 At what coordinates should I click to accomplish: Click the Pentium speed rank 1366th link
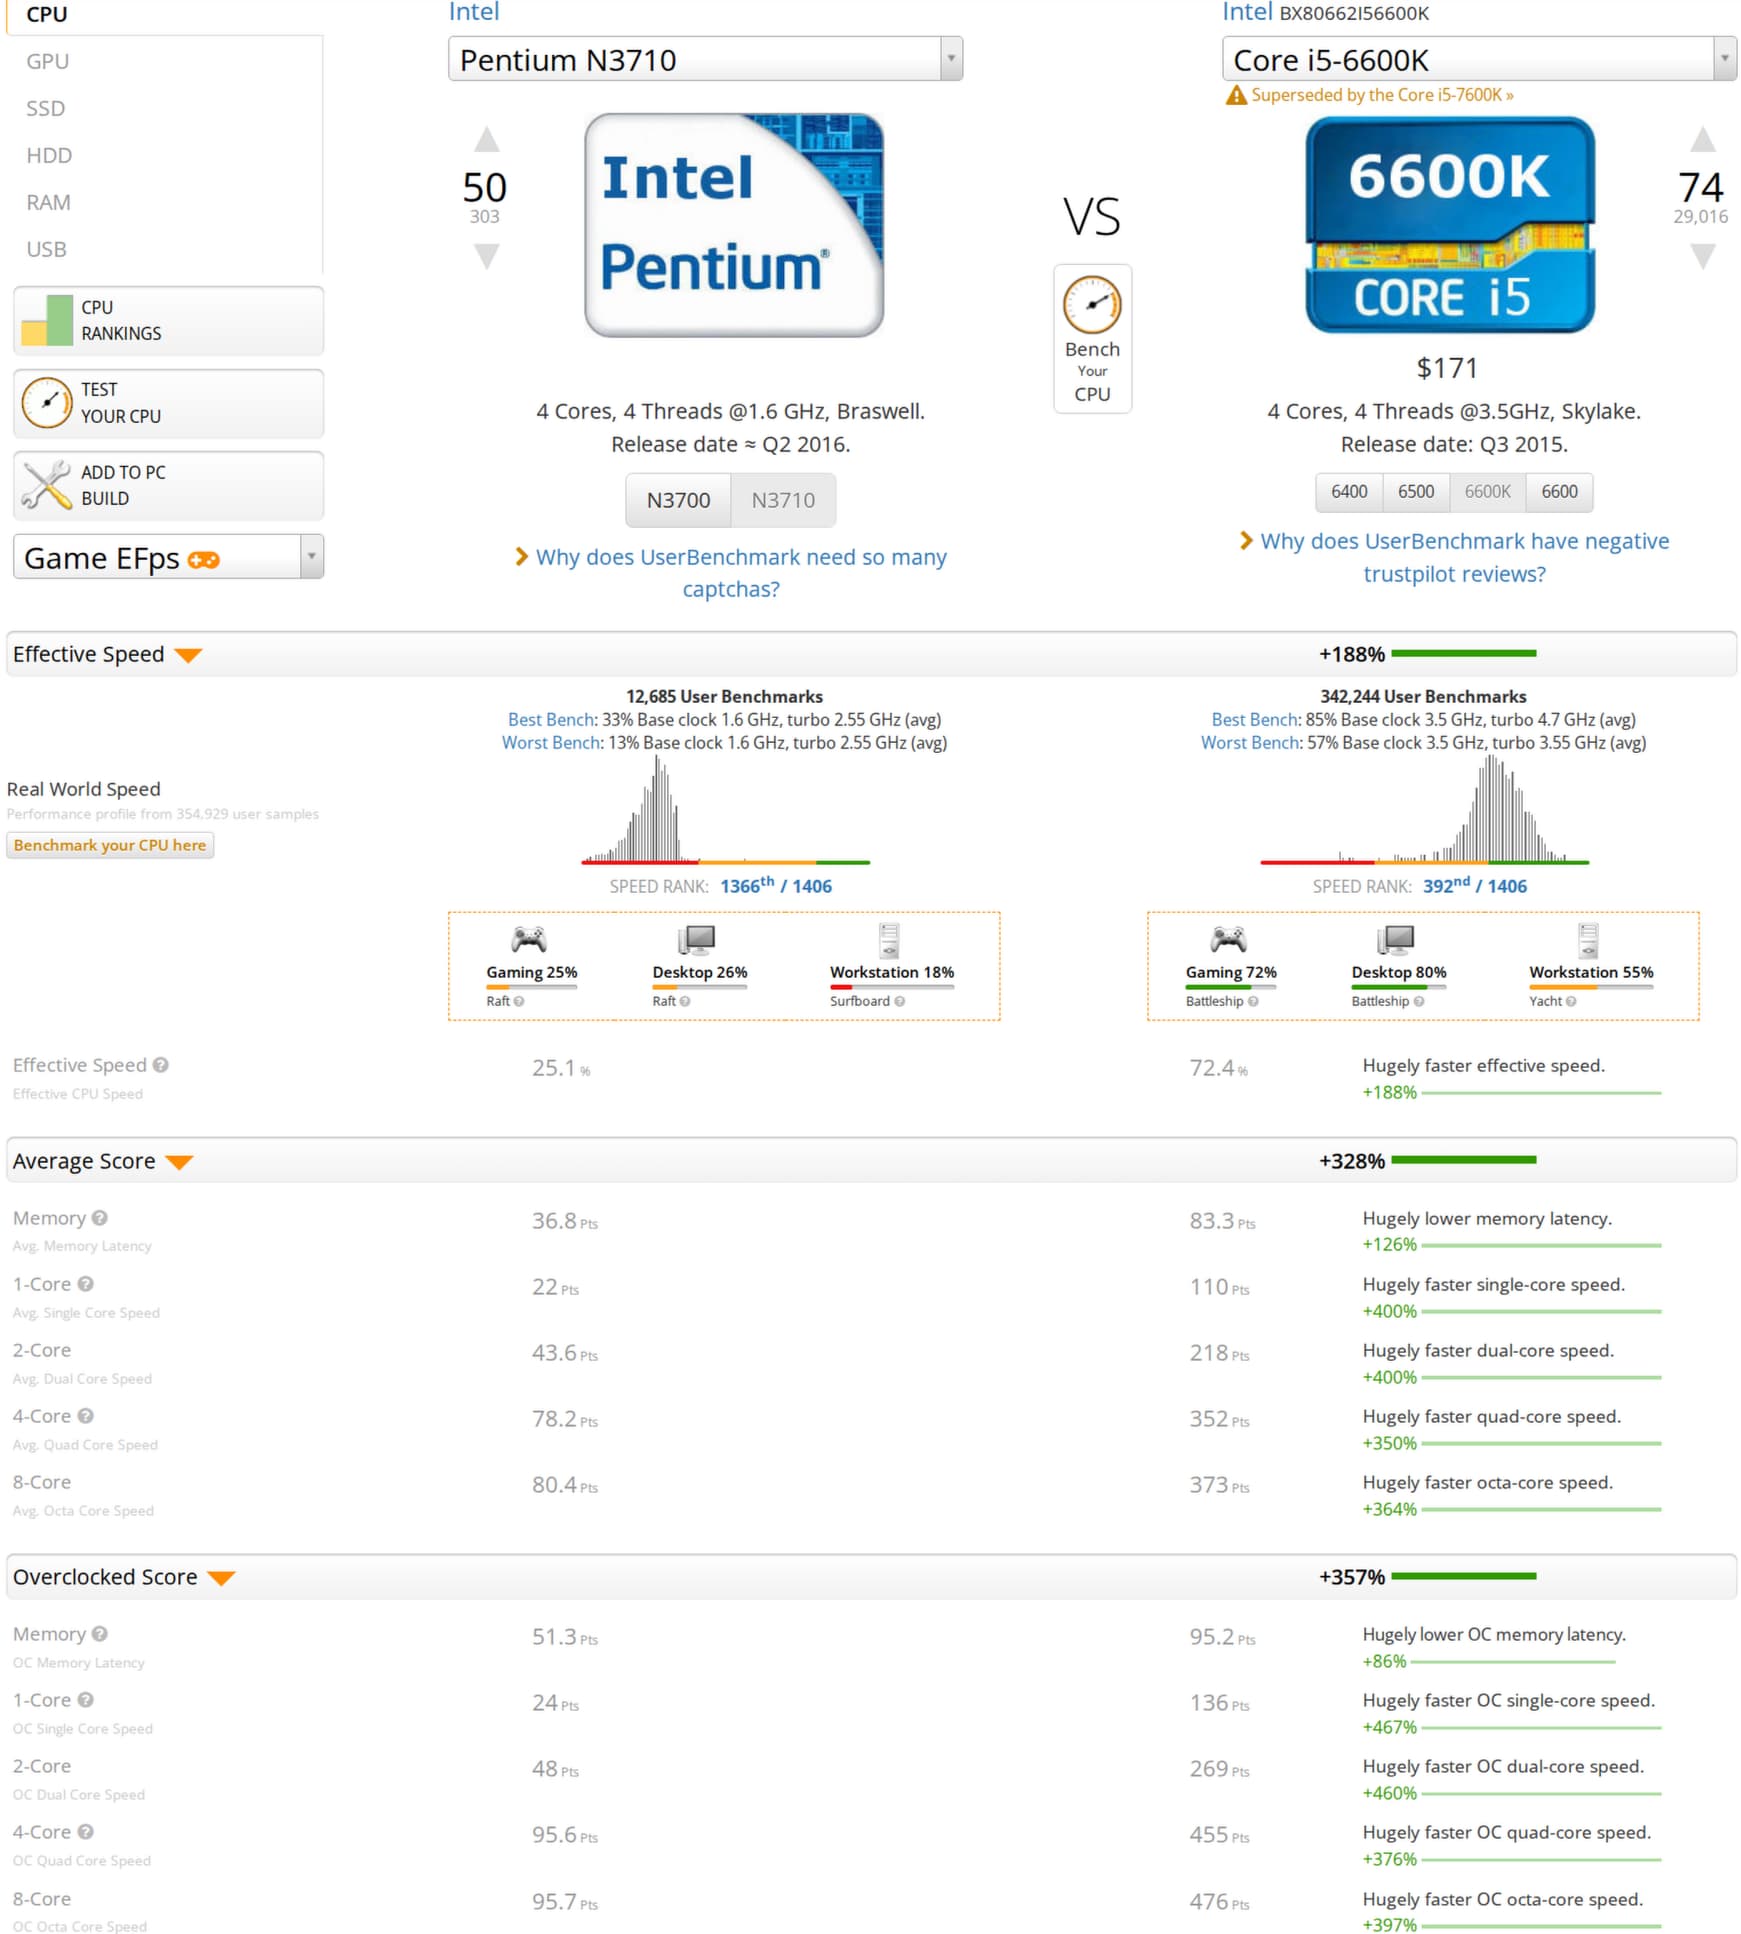[x=776, y=886]
